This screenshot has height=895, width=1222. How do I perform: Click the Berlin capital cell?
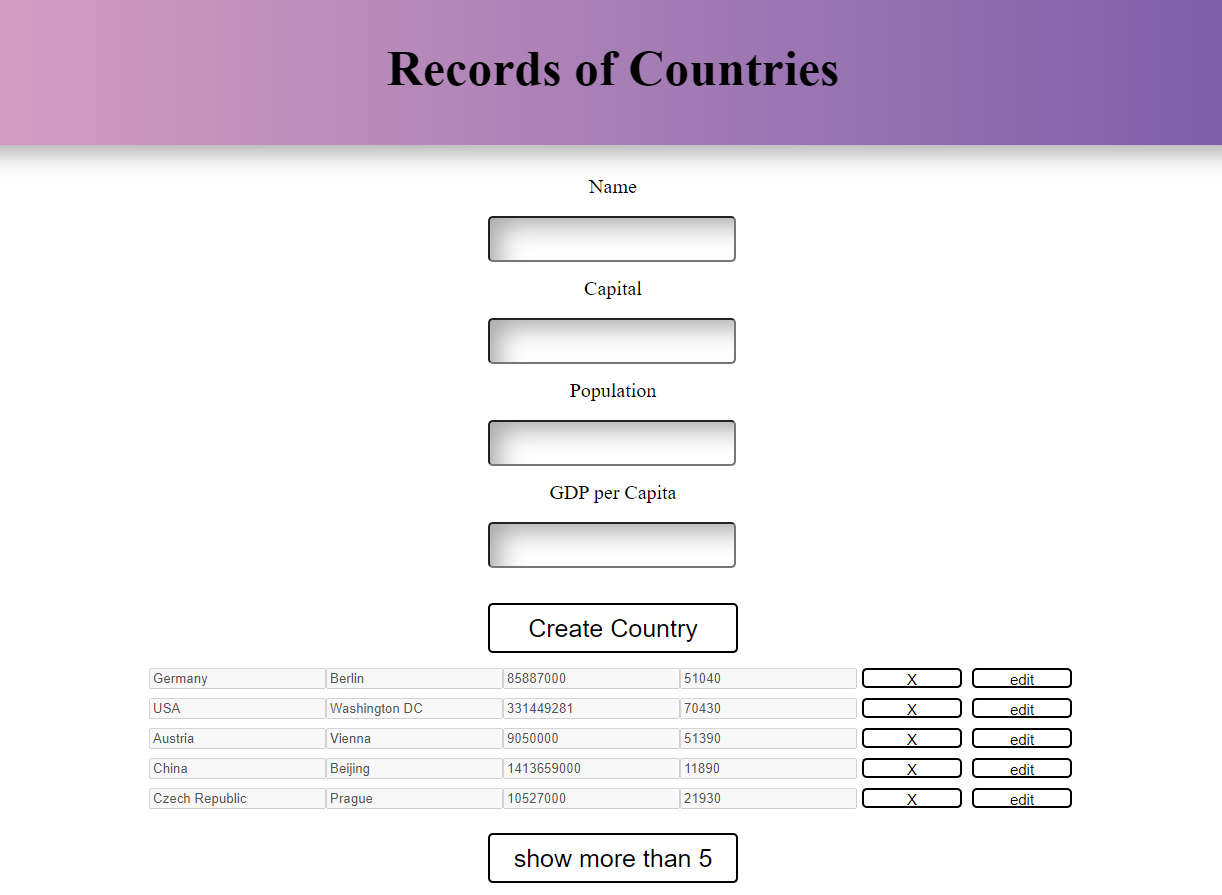[x=414, y=678]
